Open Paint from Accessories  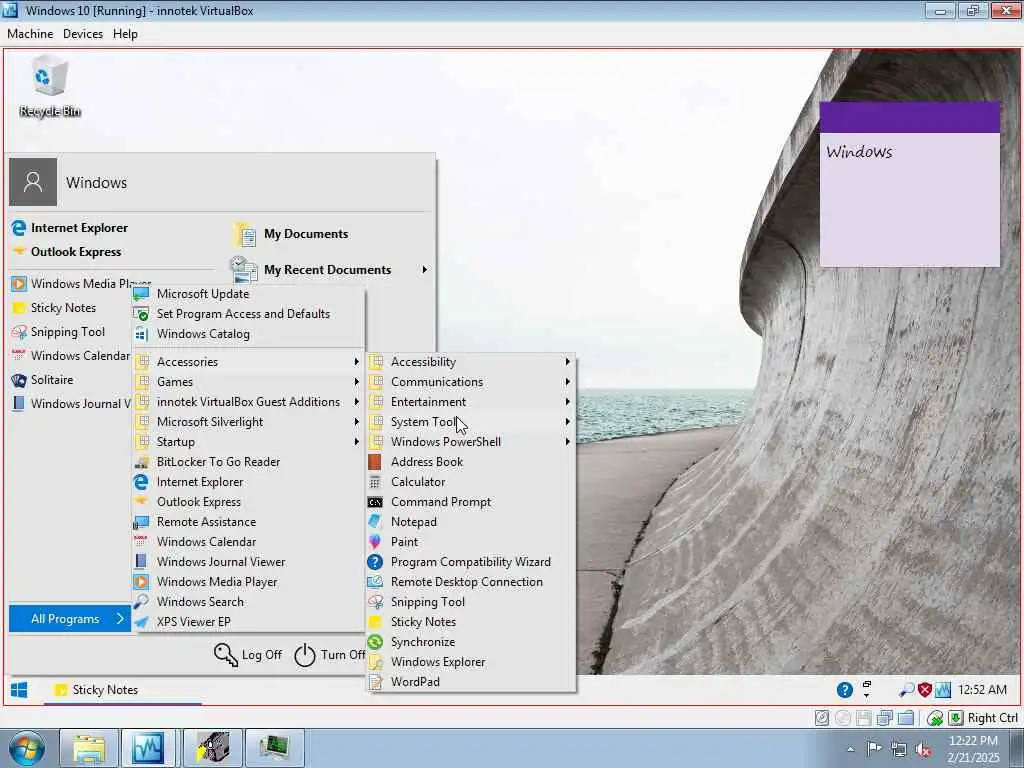point(471,542)
